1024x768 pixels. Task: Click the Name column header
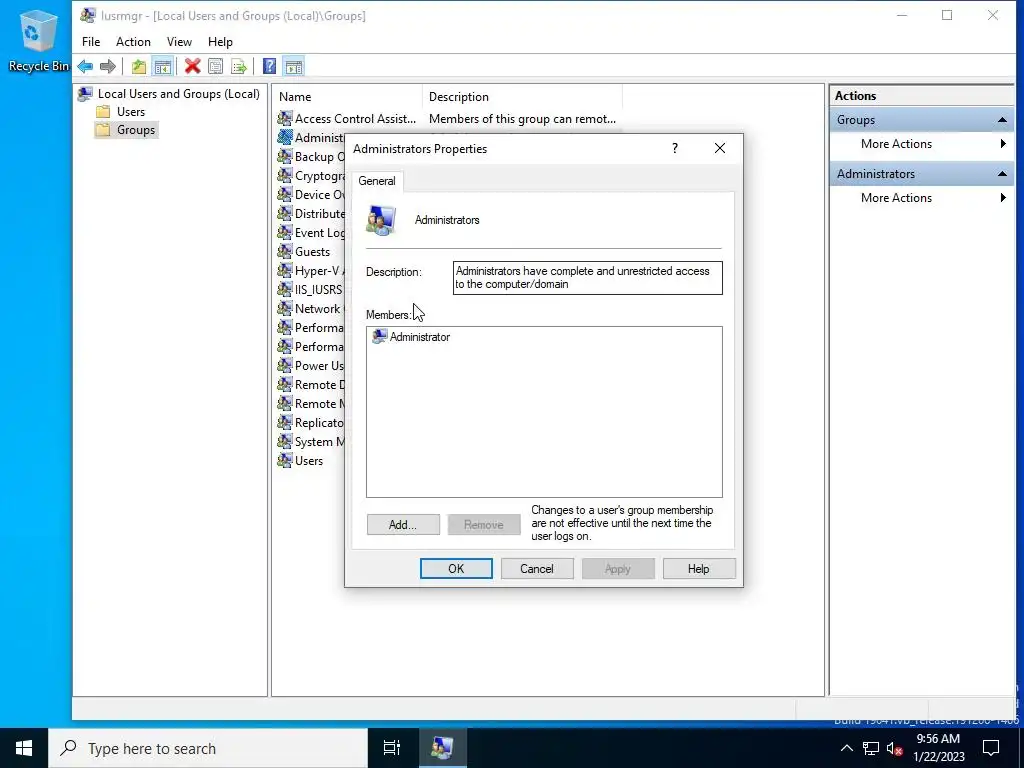pos(347,97)
